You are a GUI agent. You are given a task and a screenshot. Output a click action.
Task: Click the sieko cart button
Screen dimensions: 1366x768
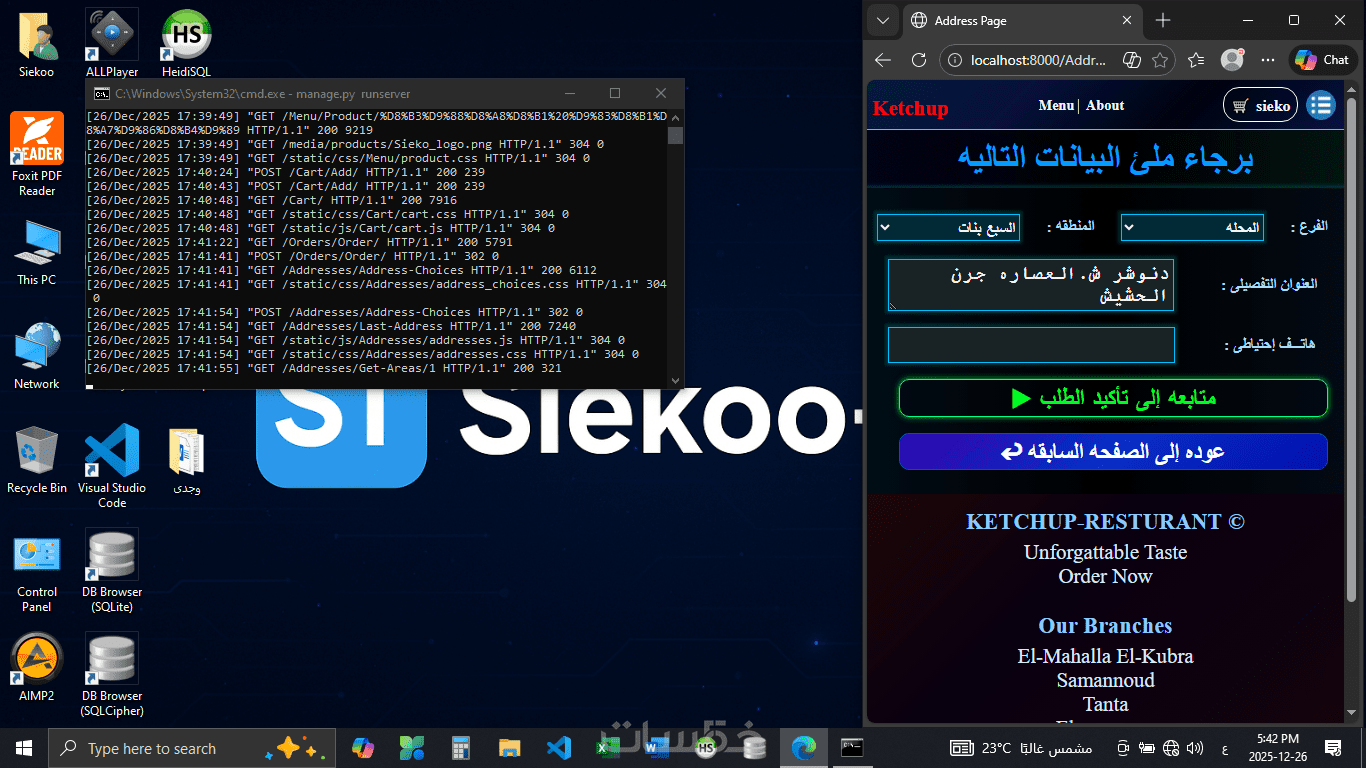click(x=1260, y=105)
